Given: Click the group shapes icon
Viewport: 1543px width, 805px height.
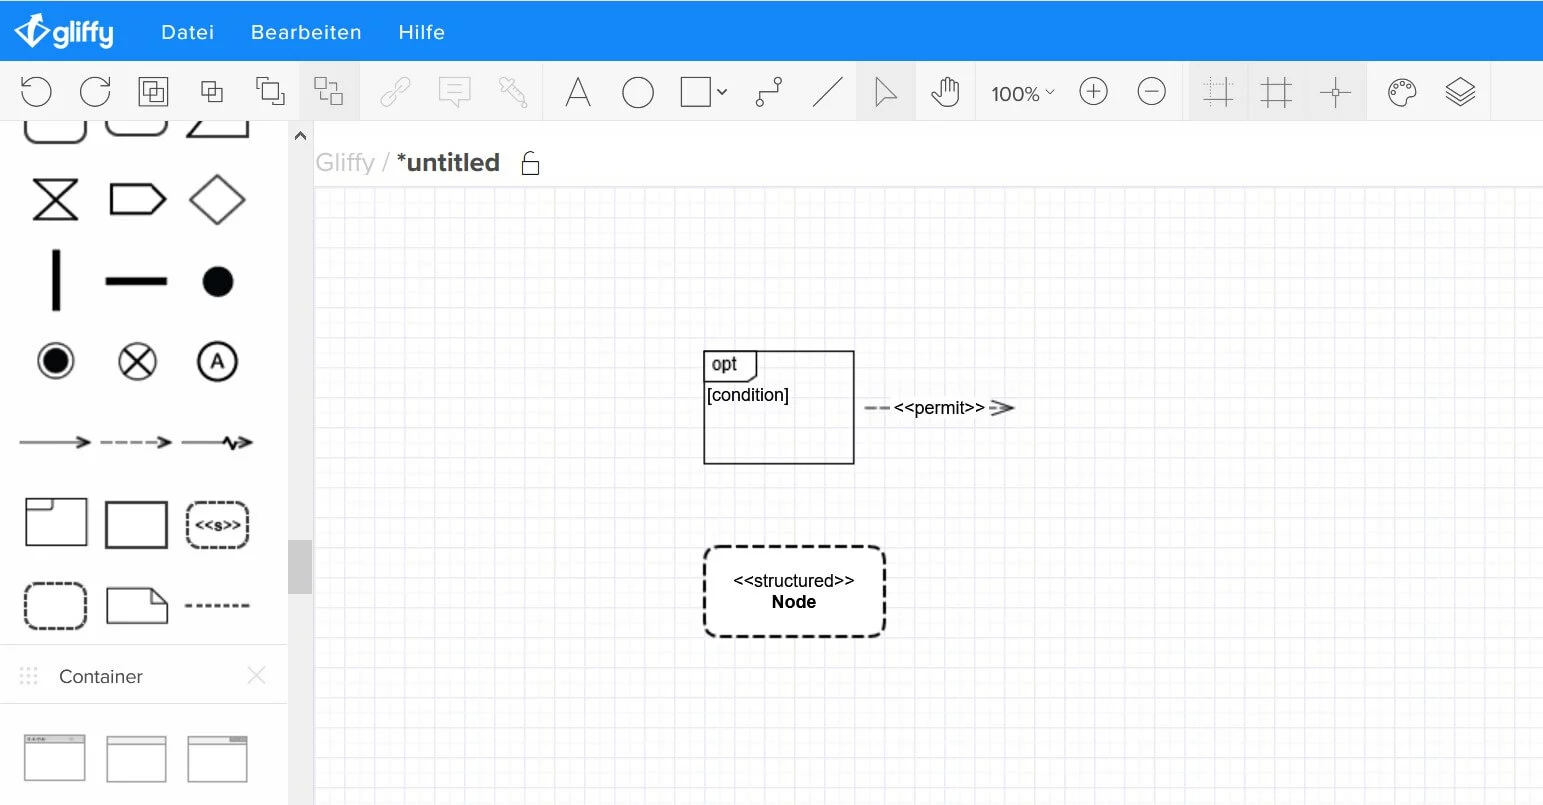Looking at the screenshot, I should tap(153, 92).
